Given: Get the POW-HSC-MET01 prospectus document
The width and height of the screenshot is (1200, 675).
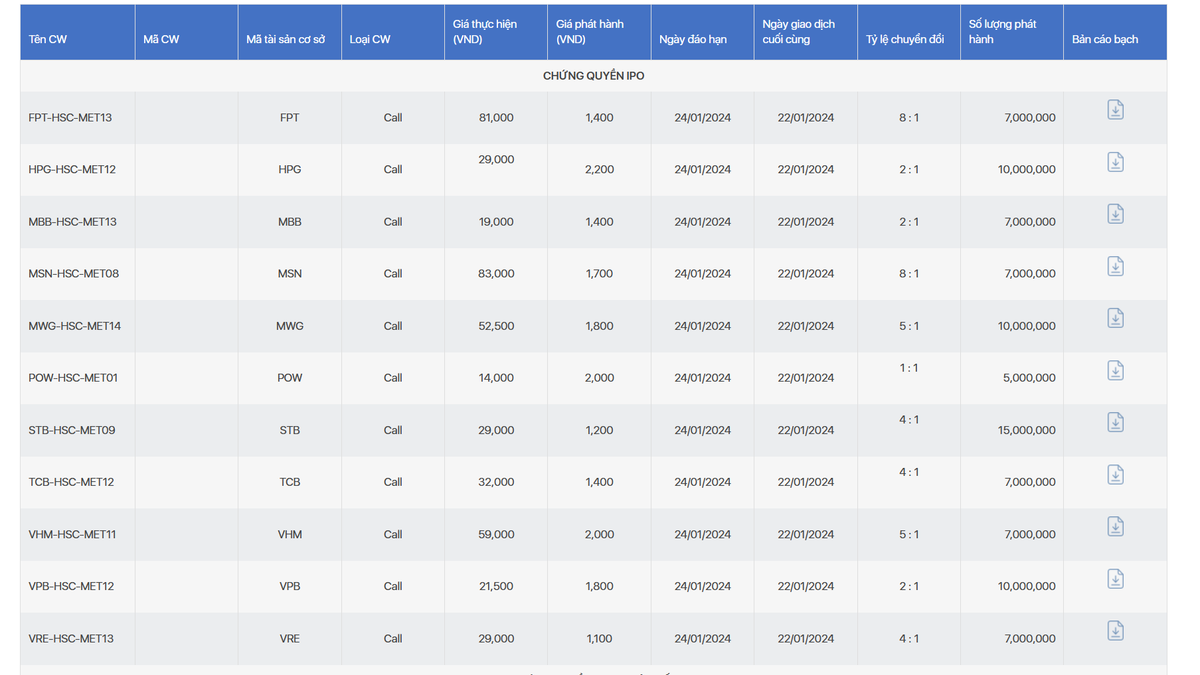Looking at the screenshot, I should (1115, 371).
